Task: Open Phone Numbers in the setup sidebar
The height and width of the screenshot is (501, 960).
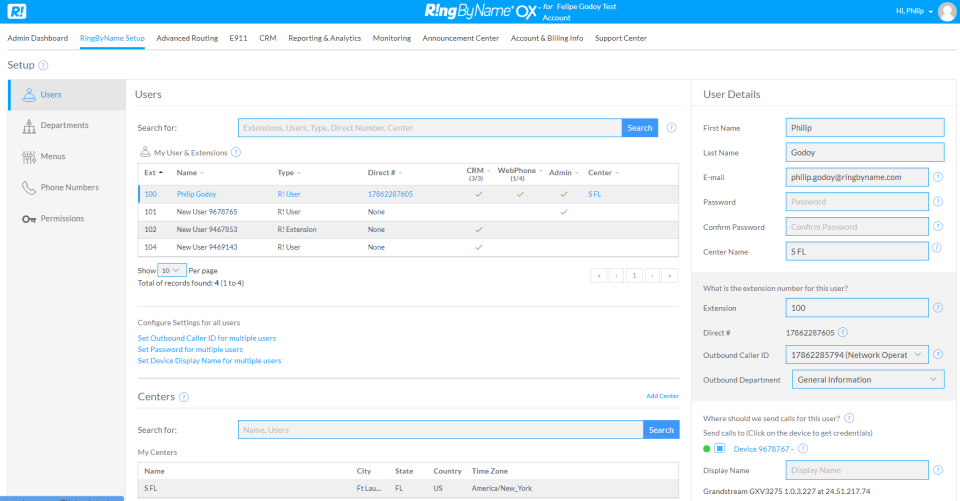Action: coord(69,187)
